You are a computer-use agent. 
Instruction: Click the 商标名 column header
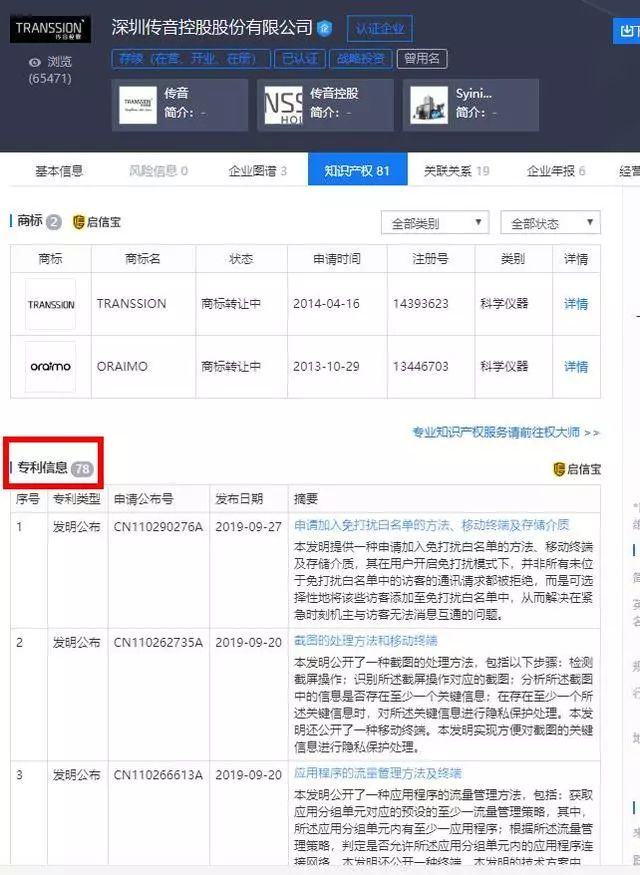pyautogui.click(x=143, y=259)
